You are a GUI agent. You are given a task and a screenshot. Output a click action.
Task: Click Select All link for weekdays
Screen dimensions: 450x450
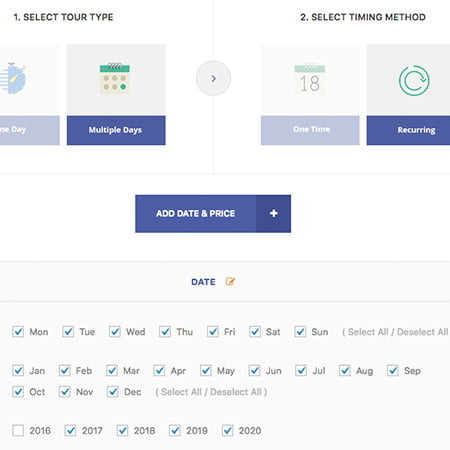[x=368, y=332]
